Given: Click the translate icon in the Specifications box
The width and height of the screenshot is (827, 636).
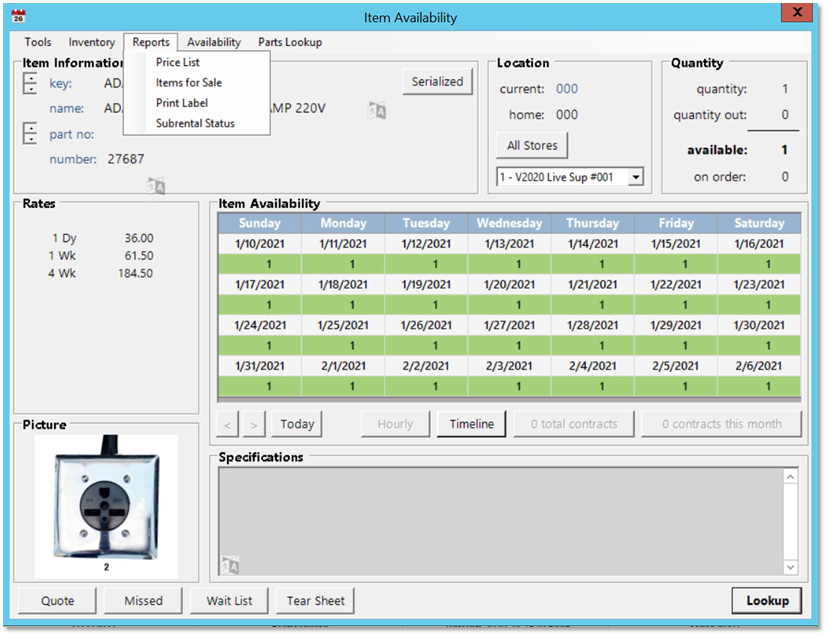Looking at the screenshot, I should pyautogui.click(x=231, y=566).
